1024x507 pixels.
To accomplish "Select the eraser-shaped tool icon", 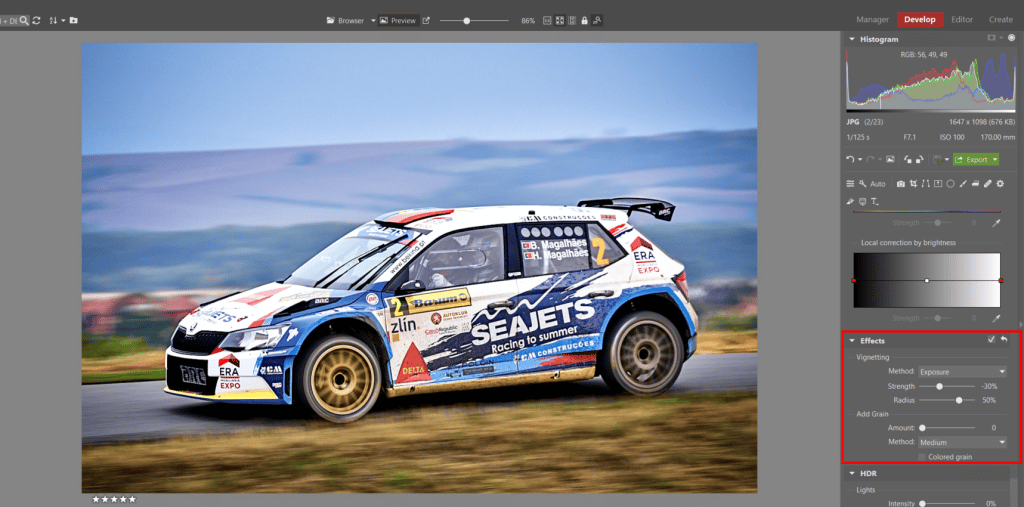I will pyautogui.click(x=850, y=201).
